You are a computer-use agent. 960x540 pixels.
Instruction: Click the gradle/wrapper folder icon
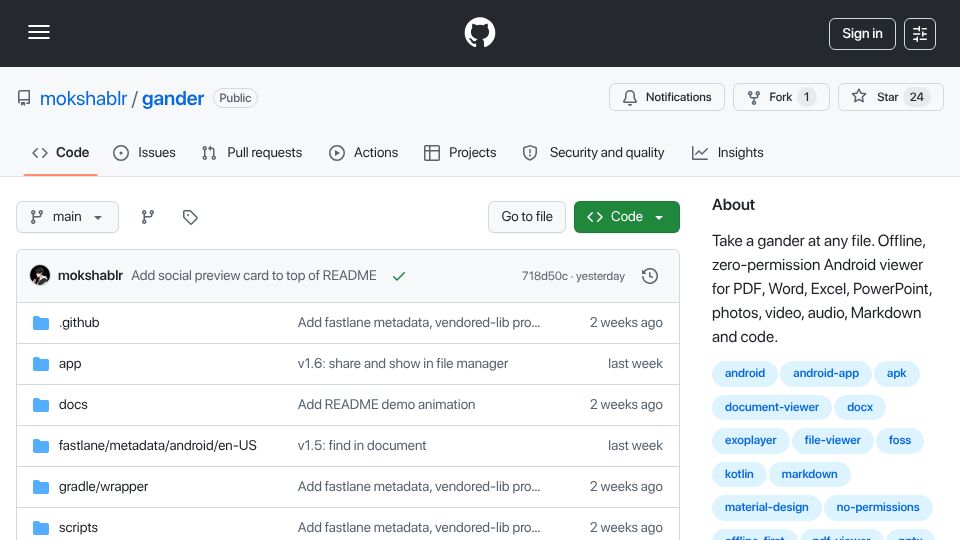[x=41, y=487]
